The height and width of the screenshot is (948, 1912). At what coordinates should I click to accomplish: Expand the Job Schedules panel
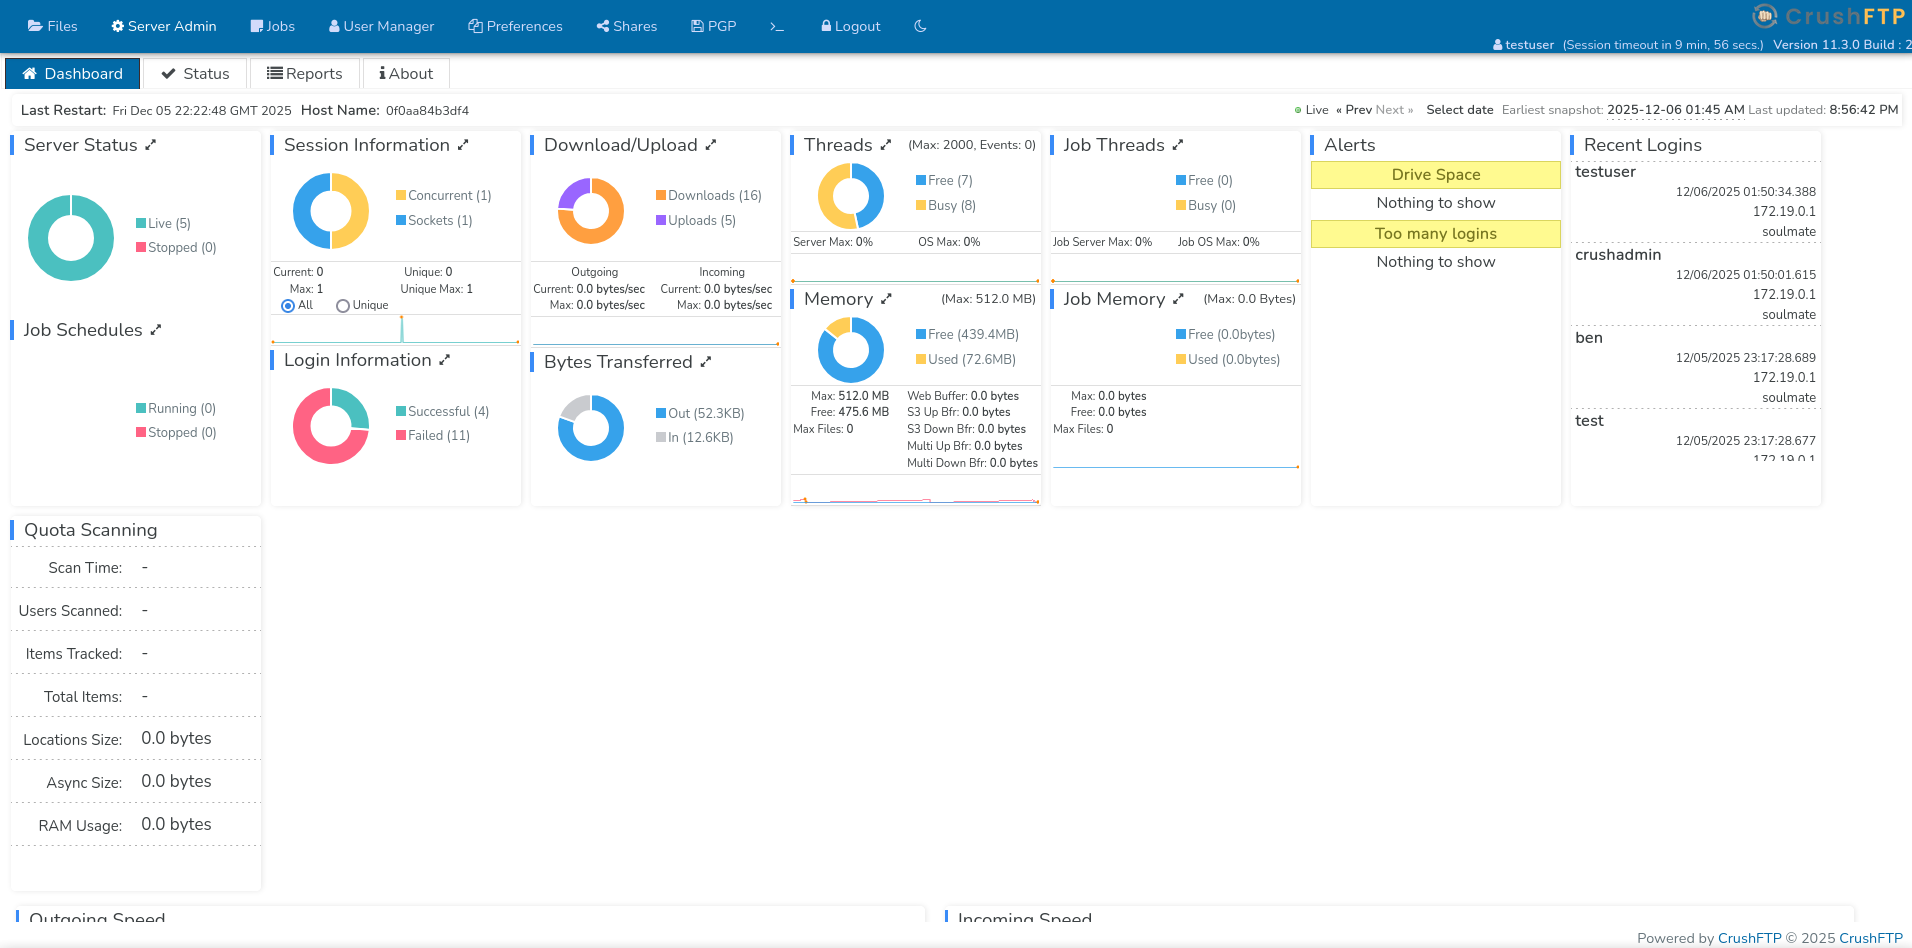156,330
